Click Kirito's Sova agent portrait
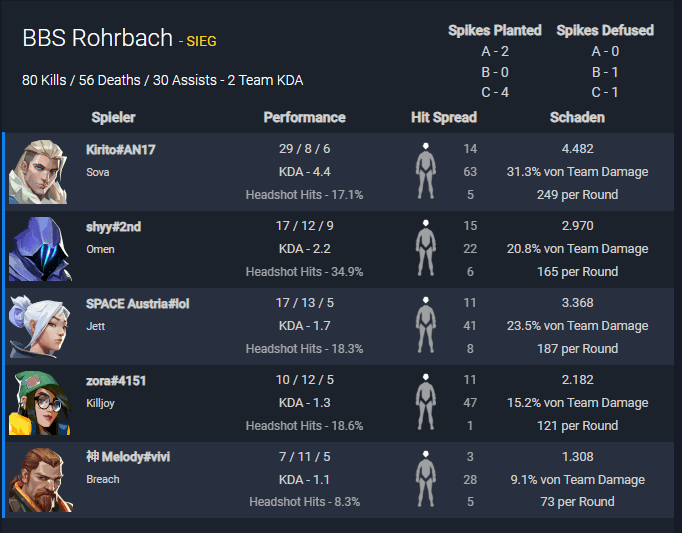 pyautogui.click(x=38, y=172)
